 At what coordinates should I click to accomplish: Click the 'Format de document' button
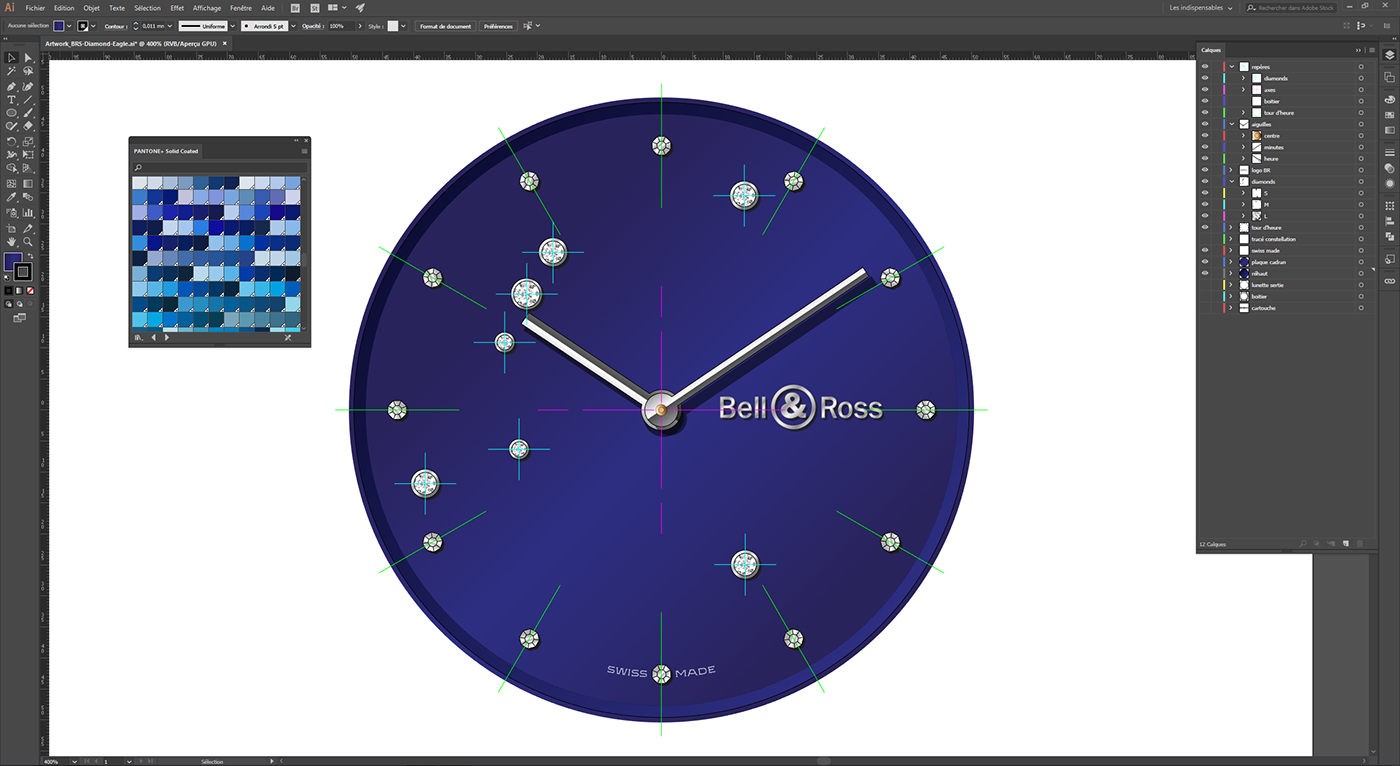[444, 26]
